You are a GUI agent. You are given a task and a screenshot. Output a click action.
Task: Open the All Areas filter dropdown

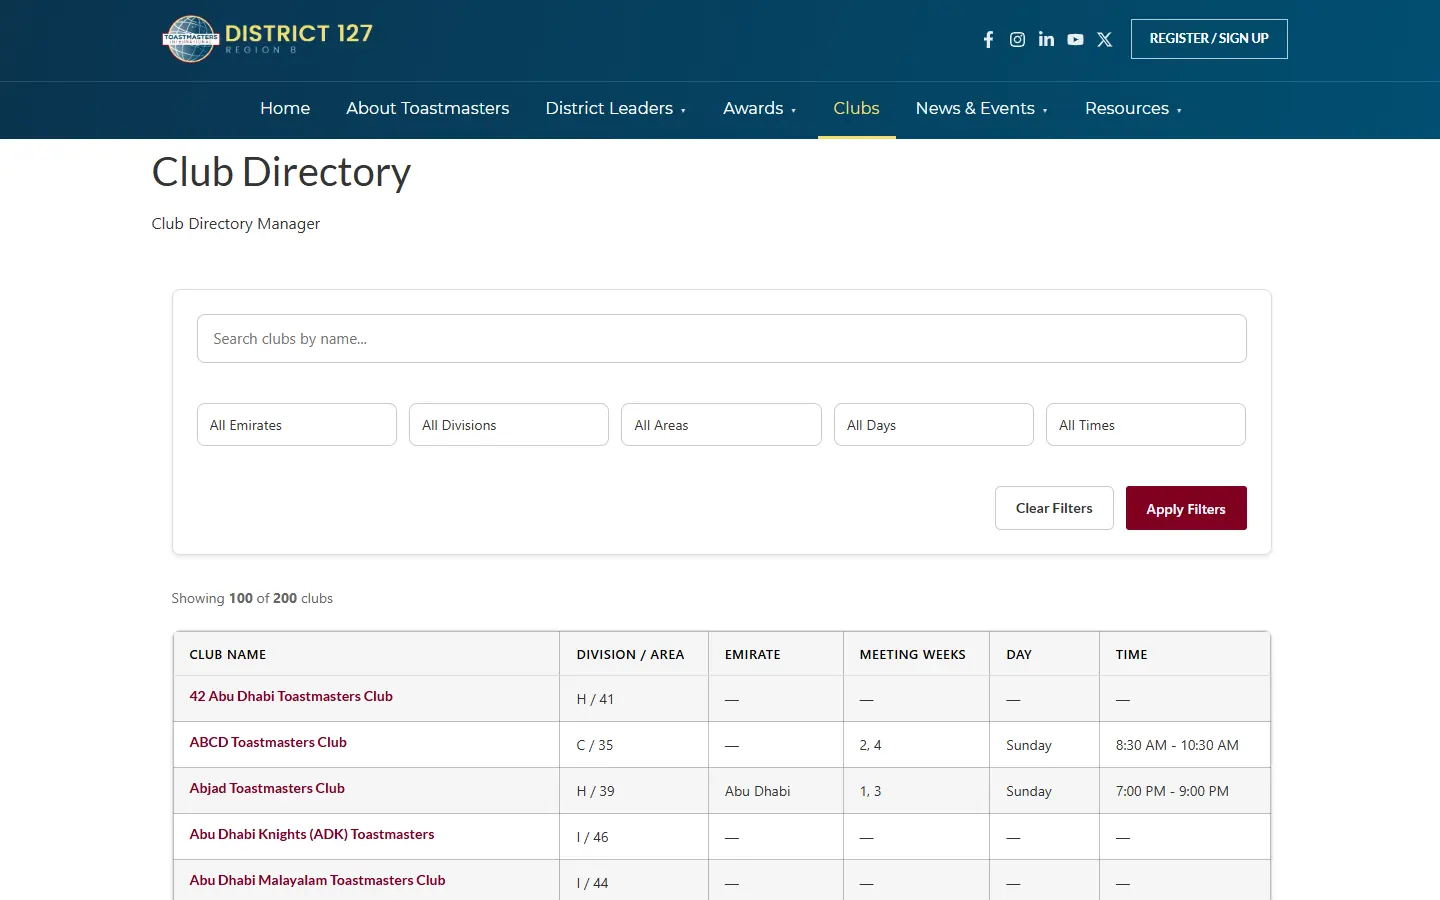click(x=721, y=425)
